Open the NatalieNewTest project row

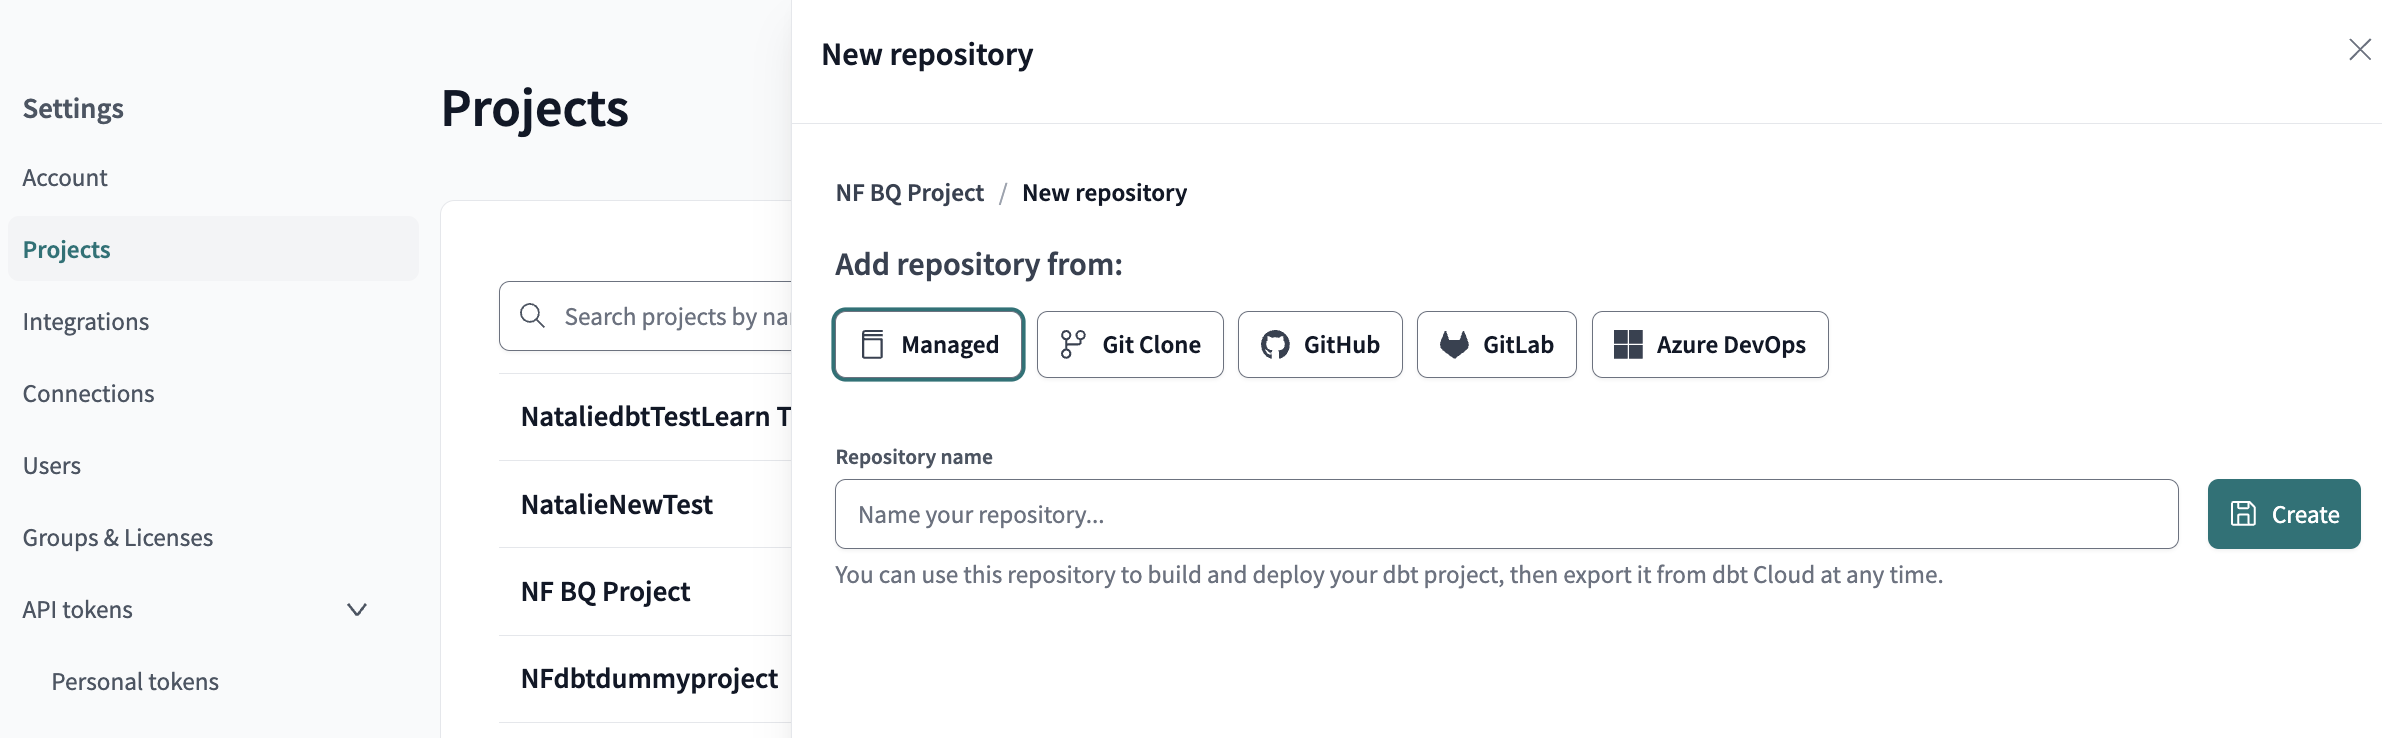pos(617,505)
